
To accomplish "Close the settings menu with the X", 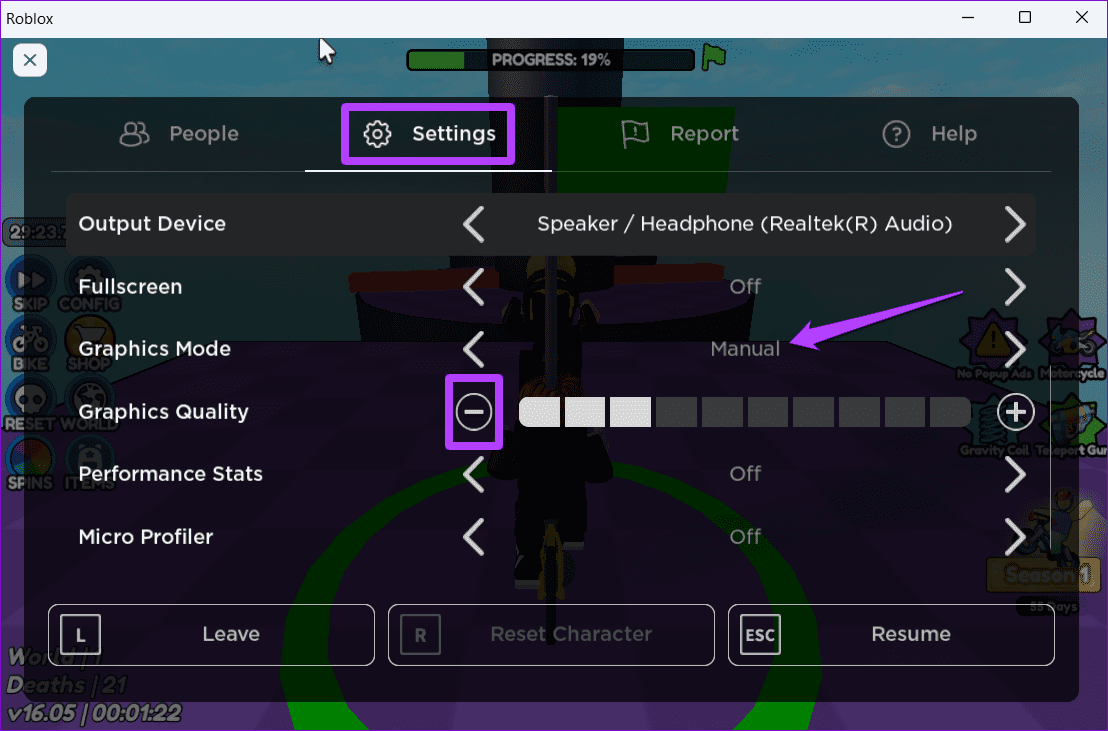I will tap(30, 60).
